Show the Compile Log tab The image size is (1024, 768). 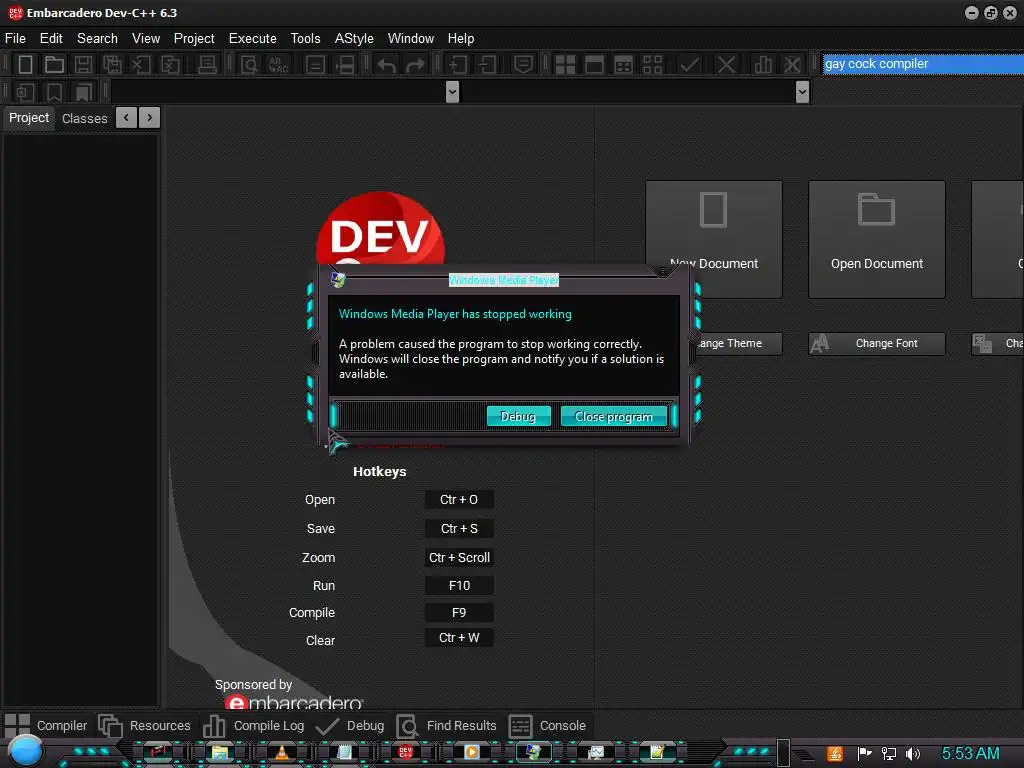coord(253,726)
